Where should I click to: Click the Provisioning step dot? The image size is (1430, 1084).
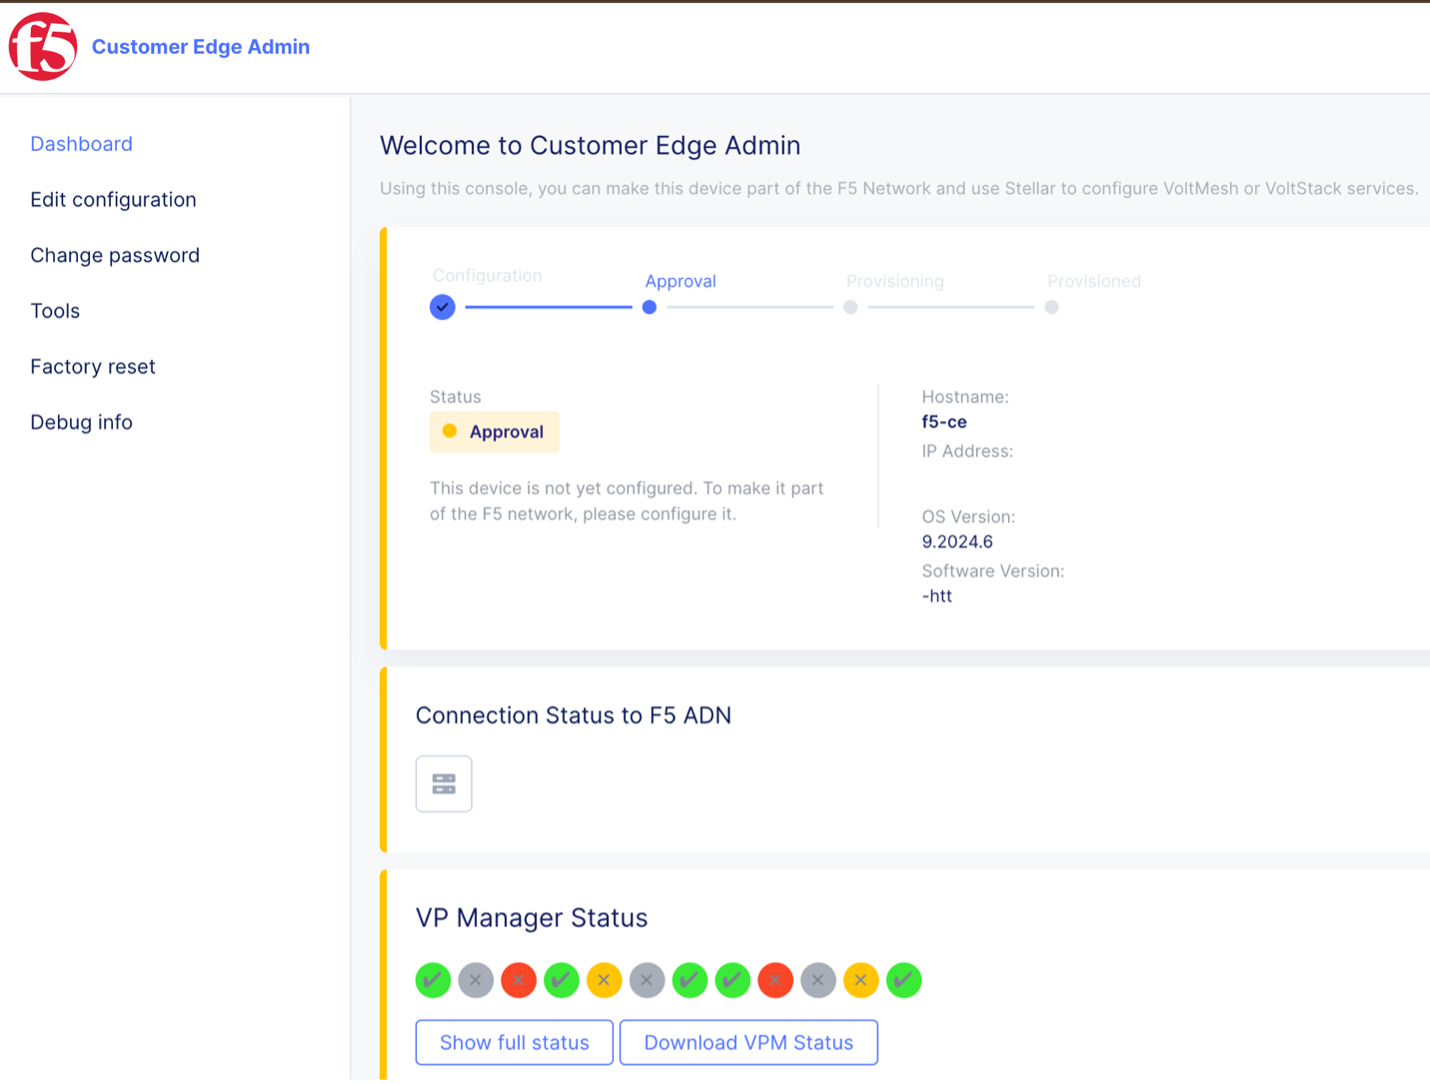tap(850, 307)
